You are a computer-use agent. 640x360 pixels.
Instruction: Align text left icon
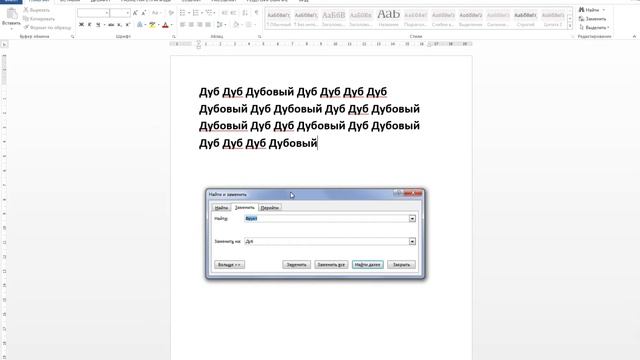click(182, 25)
